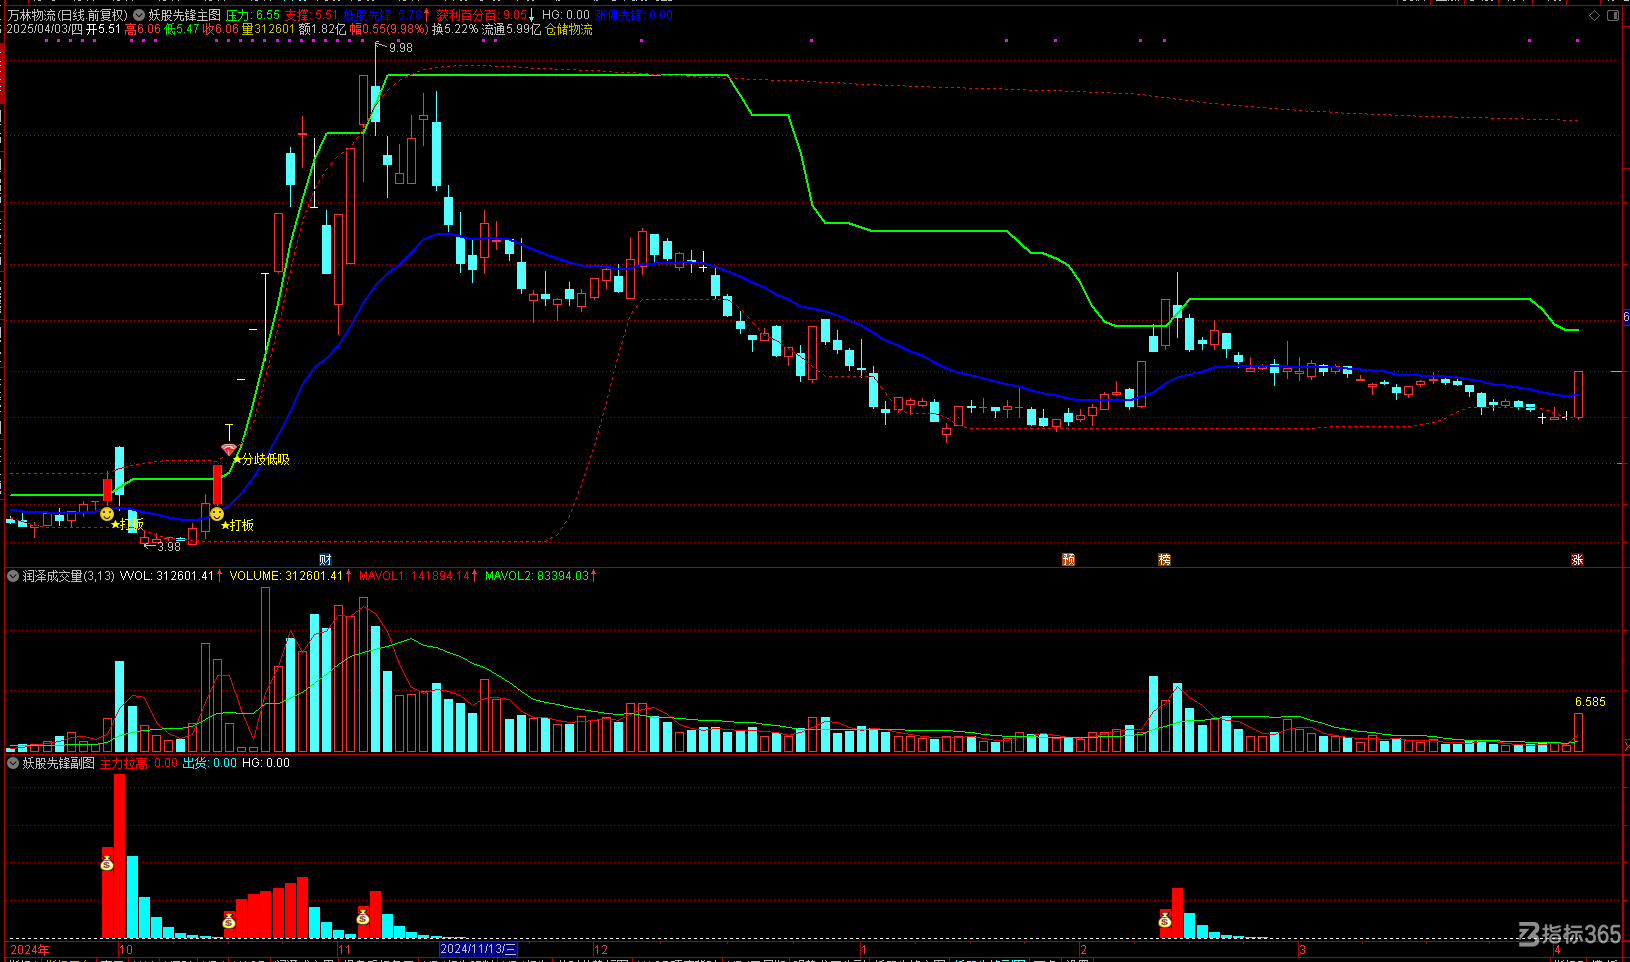Image resolution: width=1630 pixels, height=962 pixels.
Task: Click the red diamond signal above 分歧低吸
Action: pyautogui.click(x=229, y=450)
